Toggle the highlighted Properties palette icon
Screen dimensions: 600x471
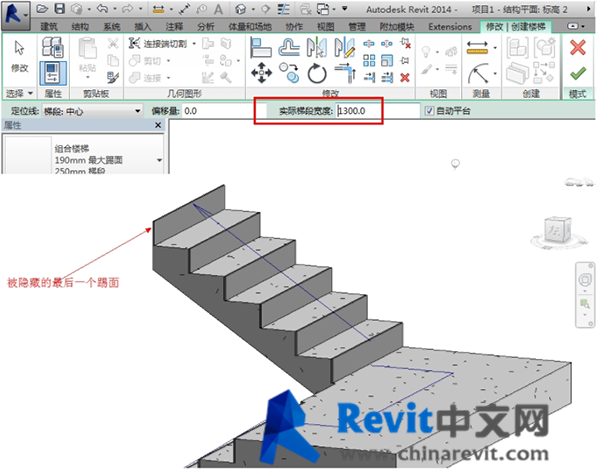coord(53,73)
